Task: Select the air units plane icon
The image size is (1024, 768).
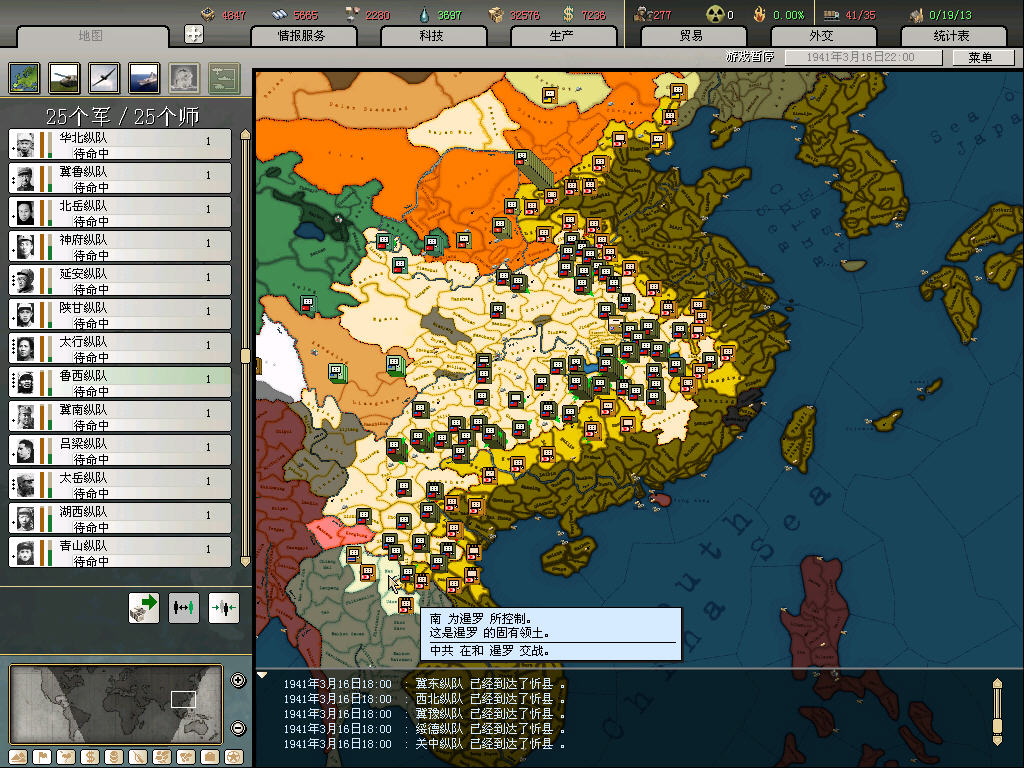Action: (104, 78)
